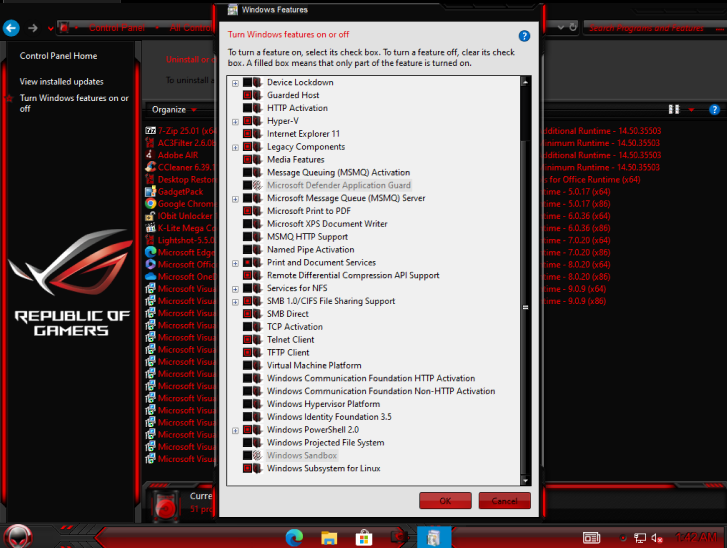Click Turn Windows features on or off link
The height and width of the screenshot is (548, 727).
pyautogui.click(x=74, y=103)
